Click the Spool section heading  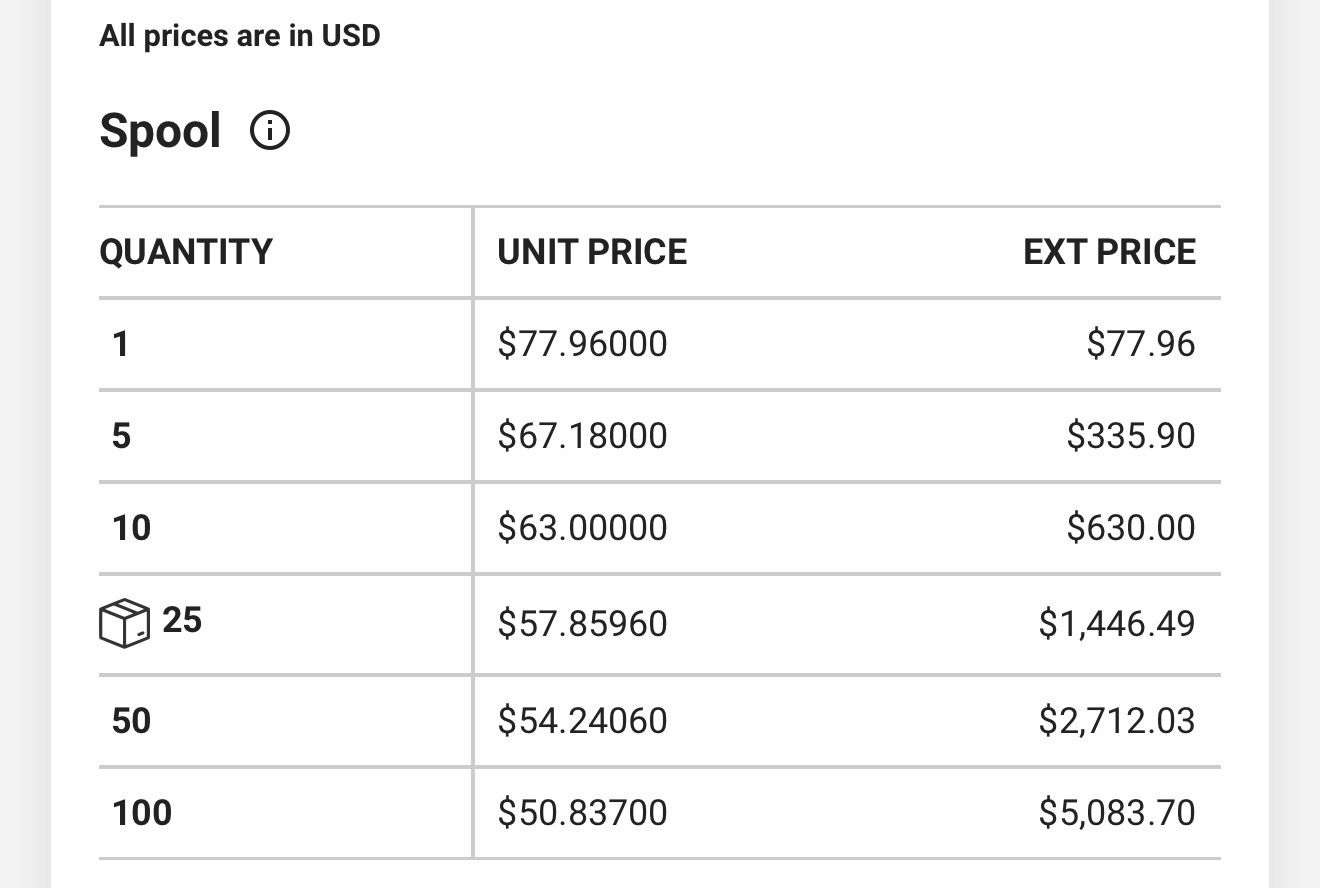[160, 131]
